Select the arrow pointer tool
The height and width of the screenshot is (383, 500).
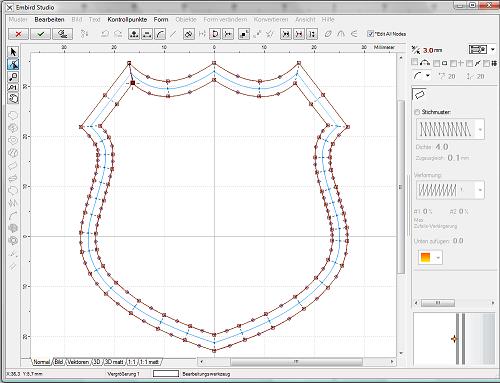13,52
